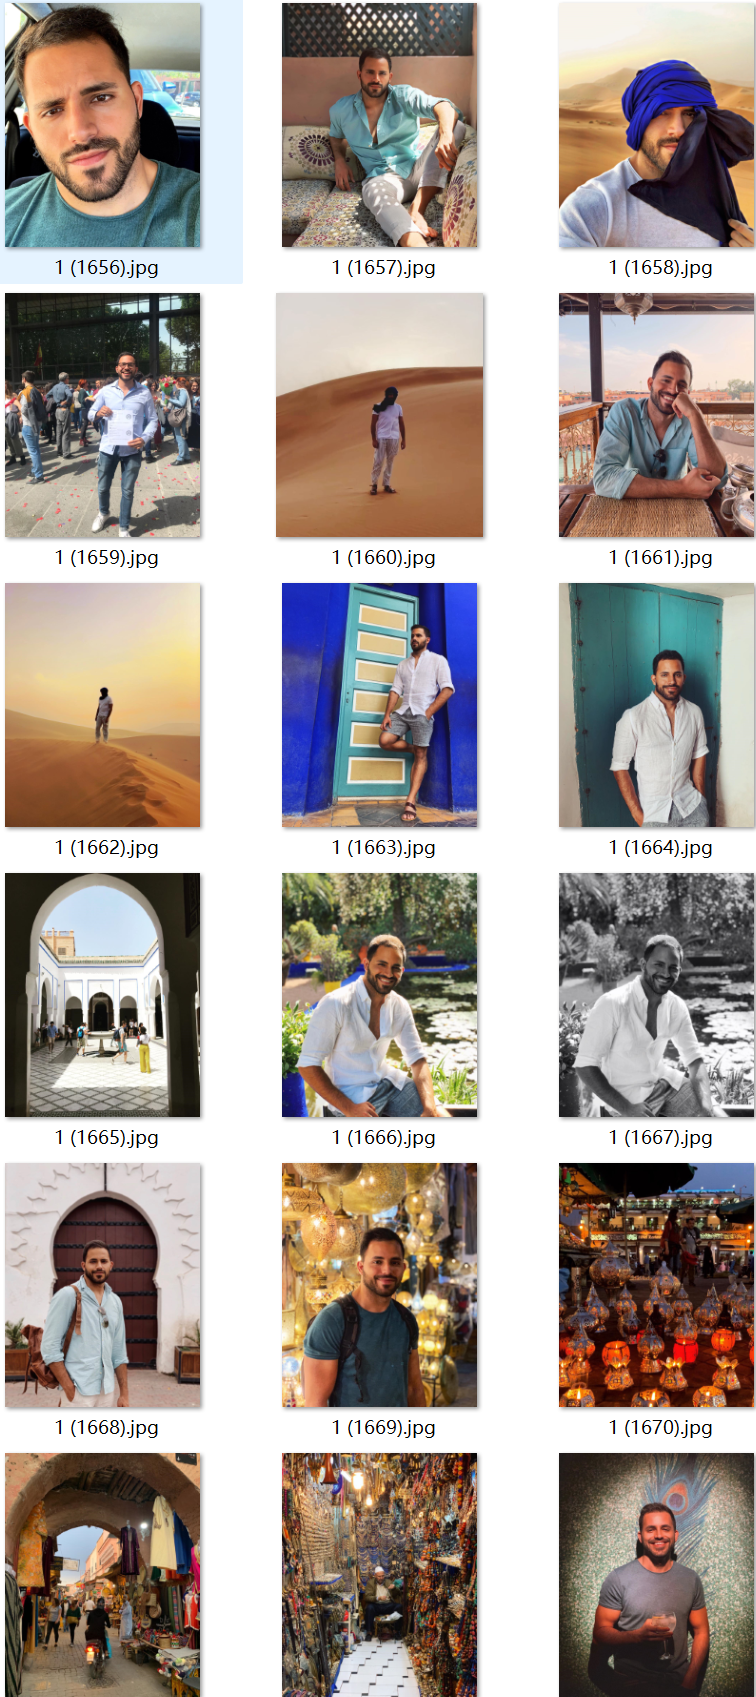Pick the blue wall photo 1 (1663).jpg
Screen dimensions: 756x1697
(380, 705)
